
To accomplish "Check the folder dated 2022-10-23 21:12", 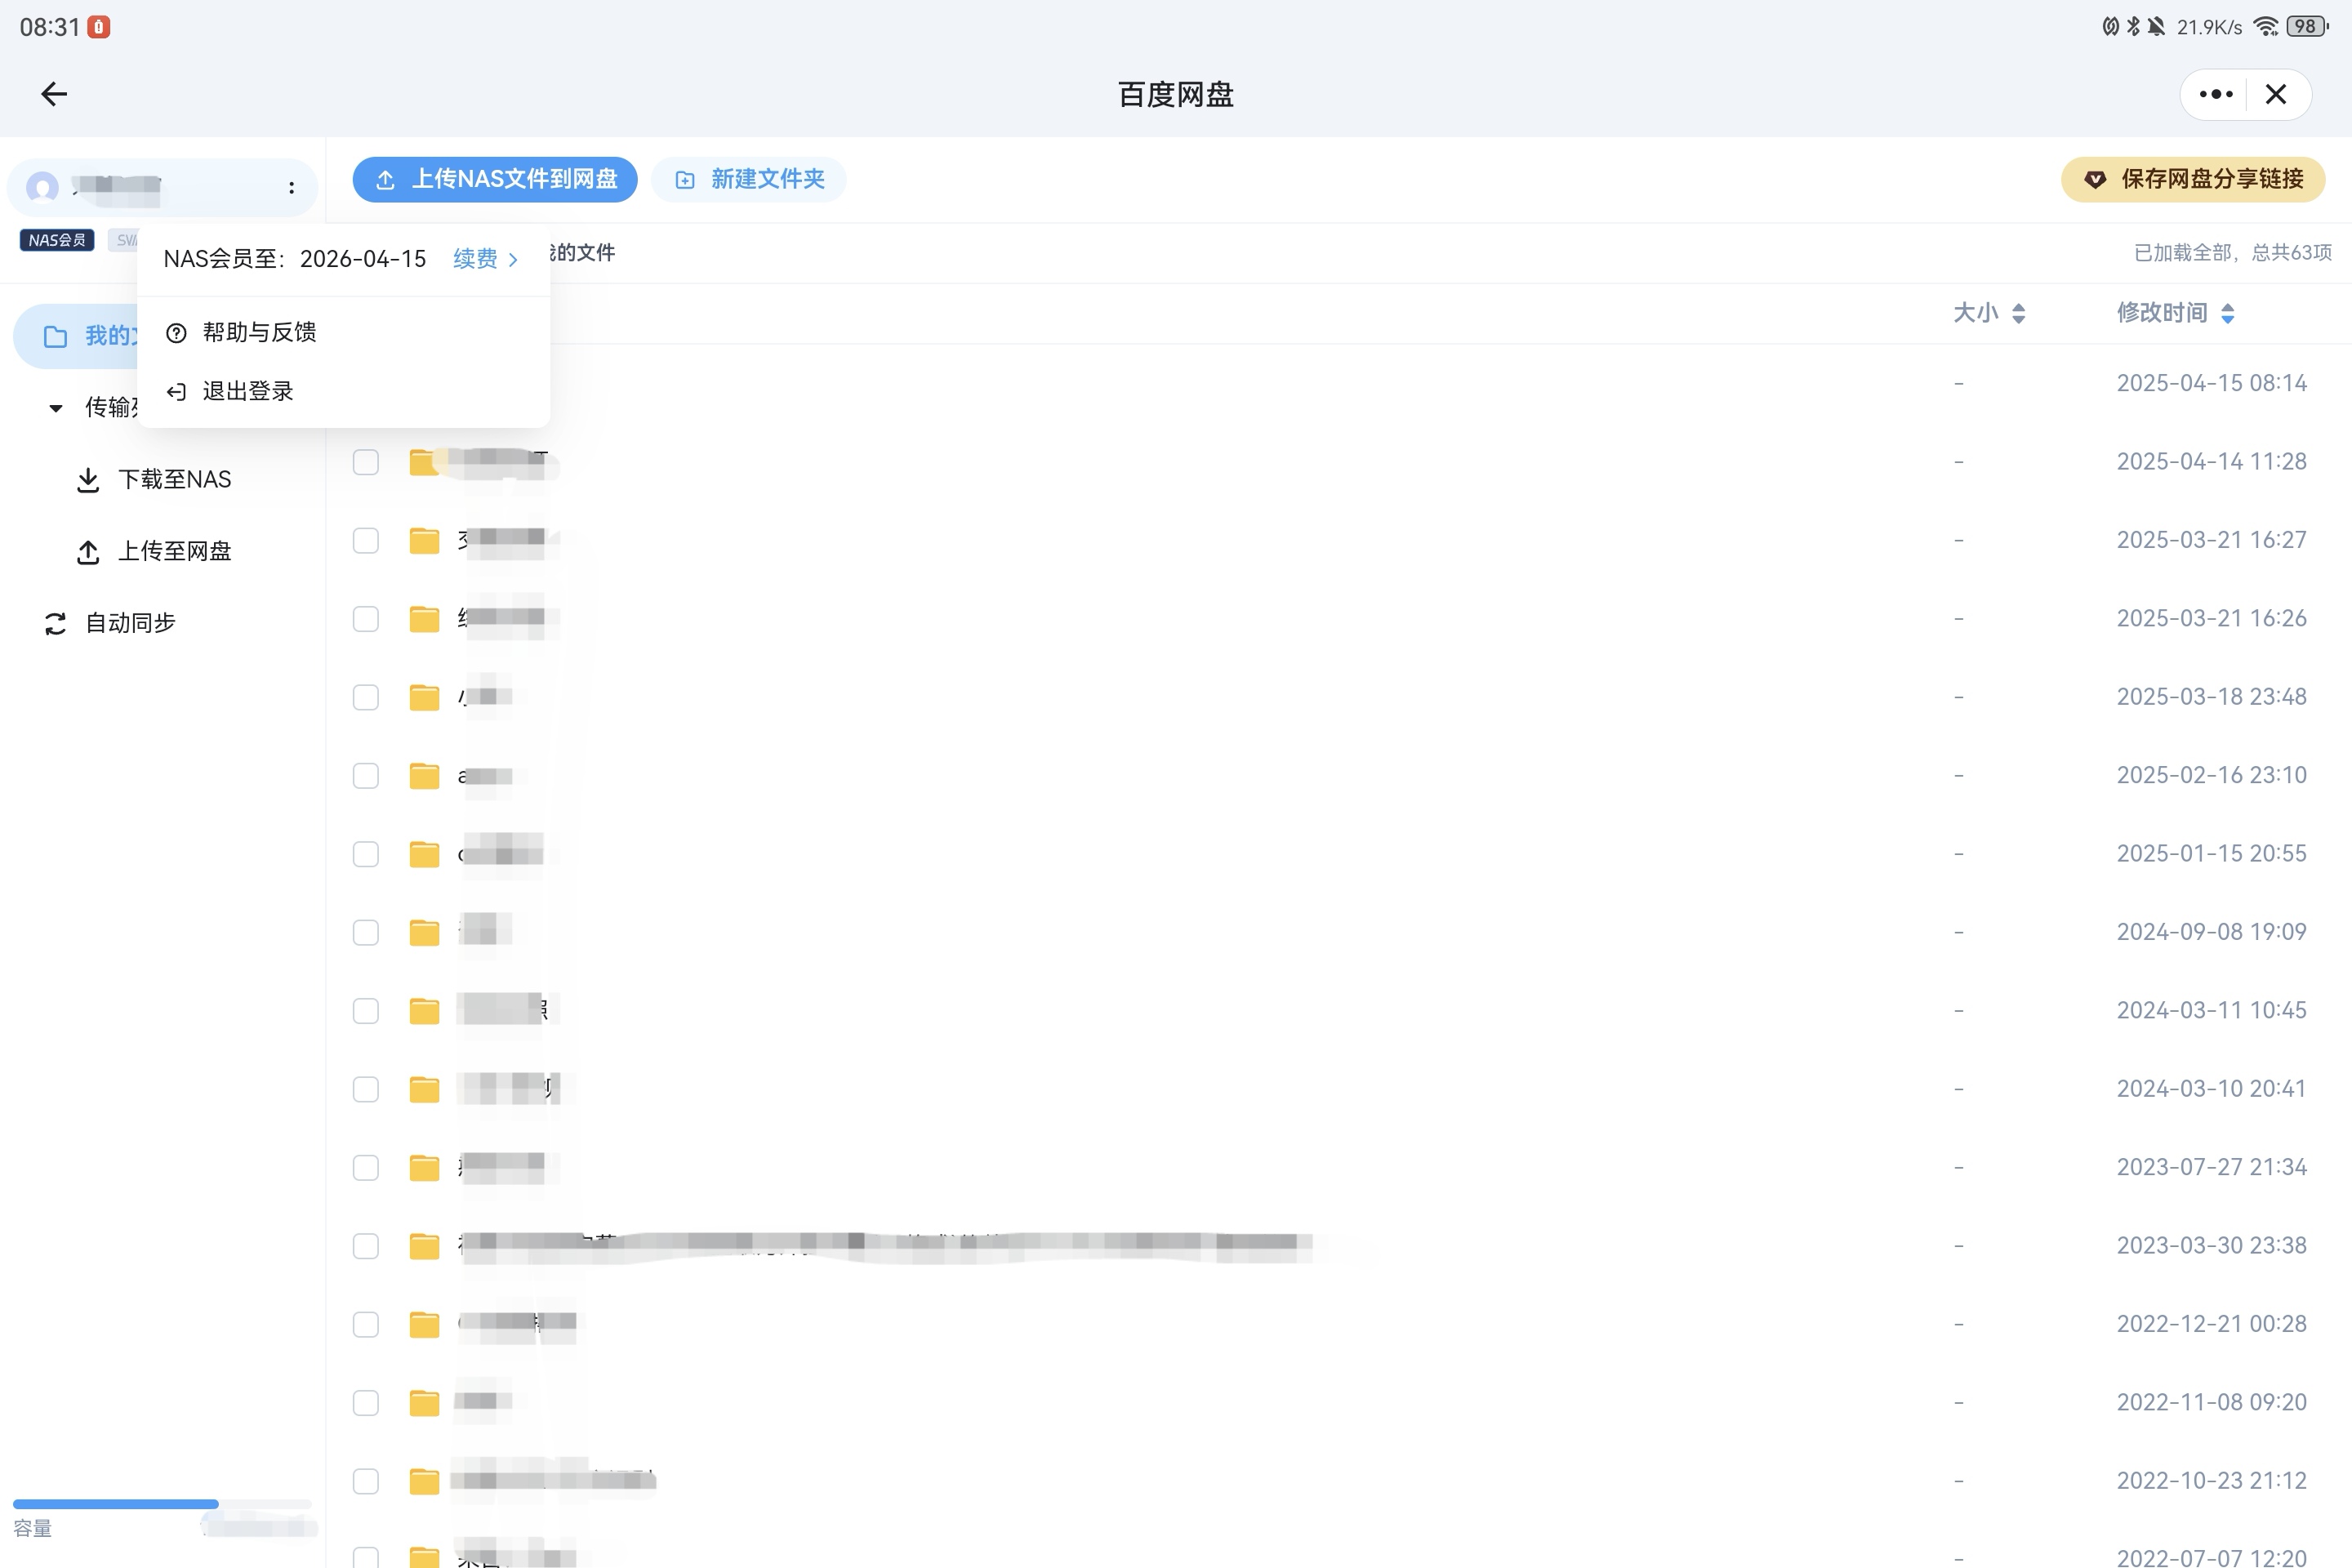I will 366,1481.
